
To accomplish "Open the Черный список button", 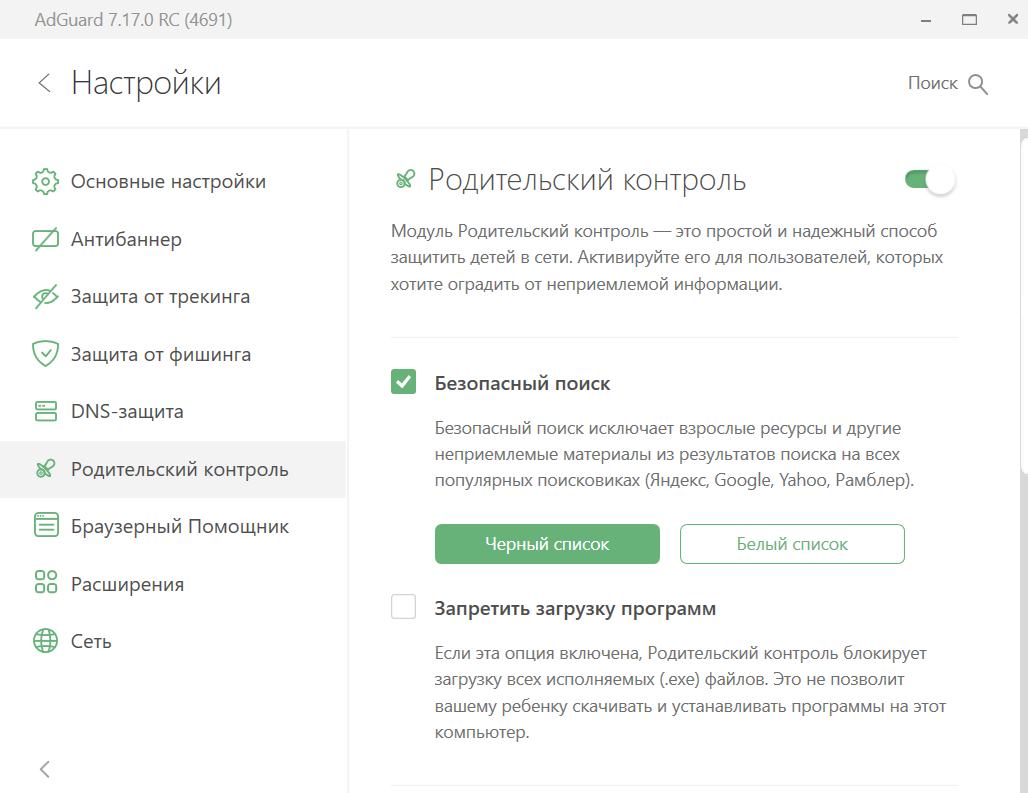I will [547, 544].
